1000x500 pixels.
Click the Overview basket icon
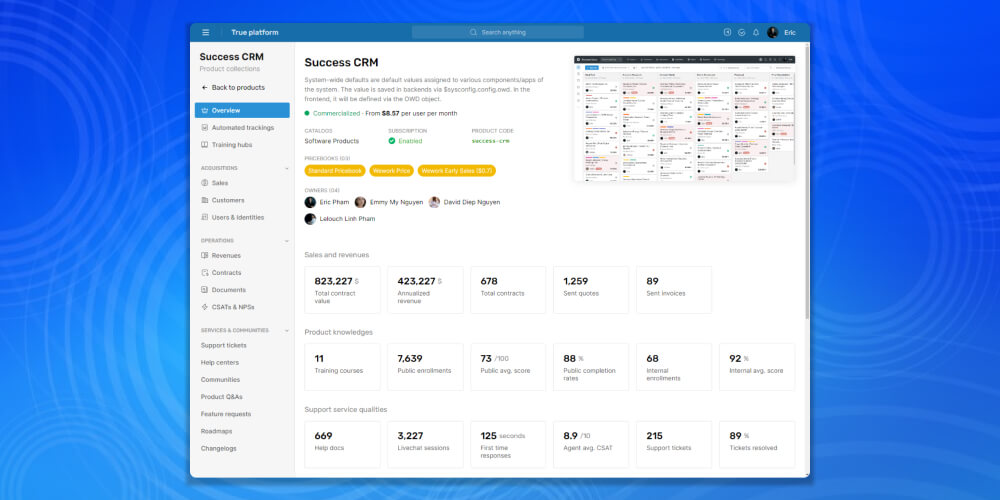click(205, 110)
